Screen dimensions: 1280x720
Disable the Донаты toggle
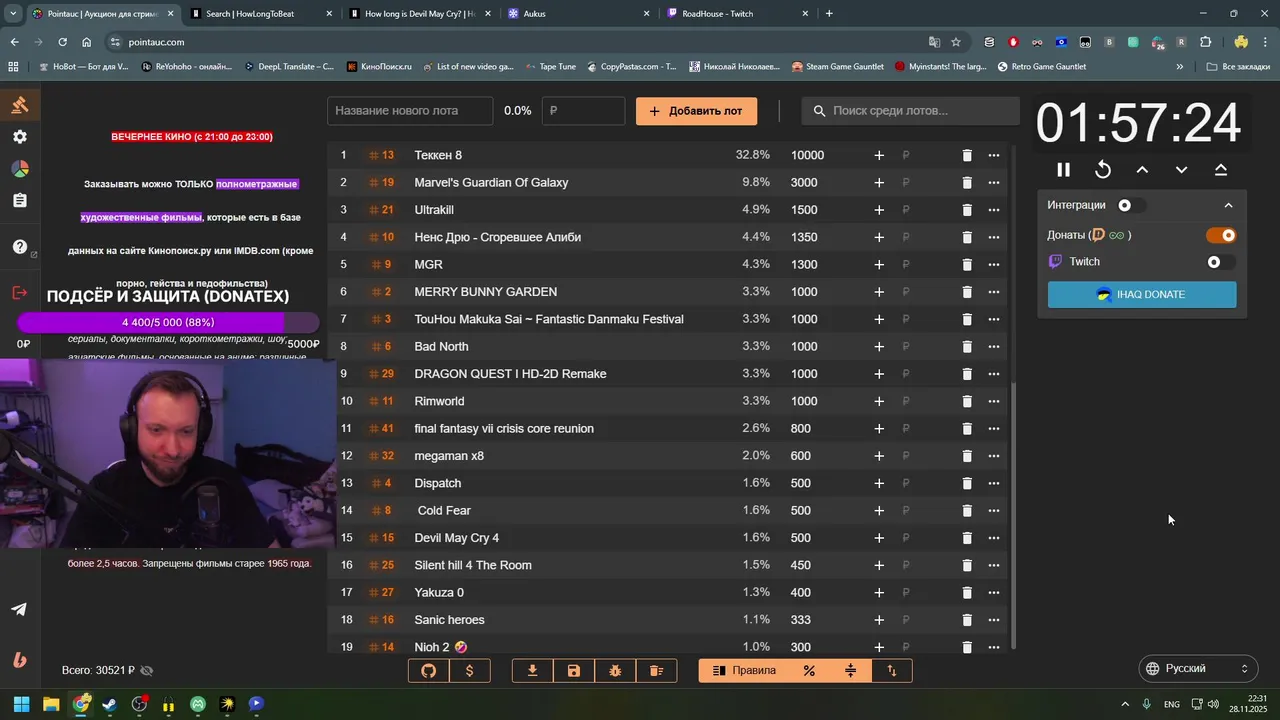click(1221, 235)
